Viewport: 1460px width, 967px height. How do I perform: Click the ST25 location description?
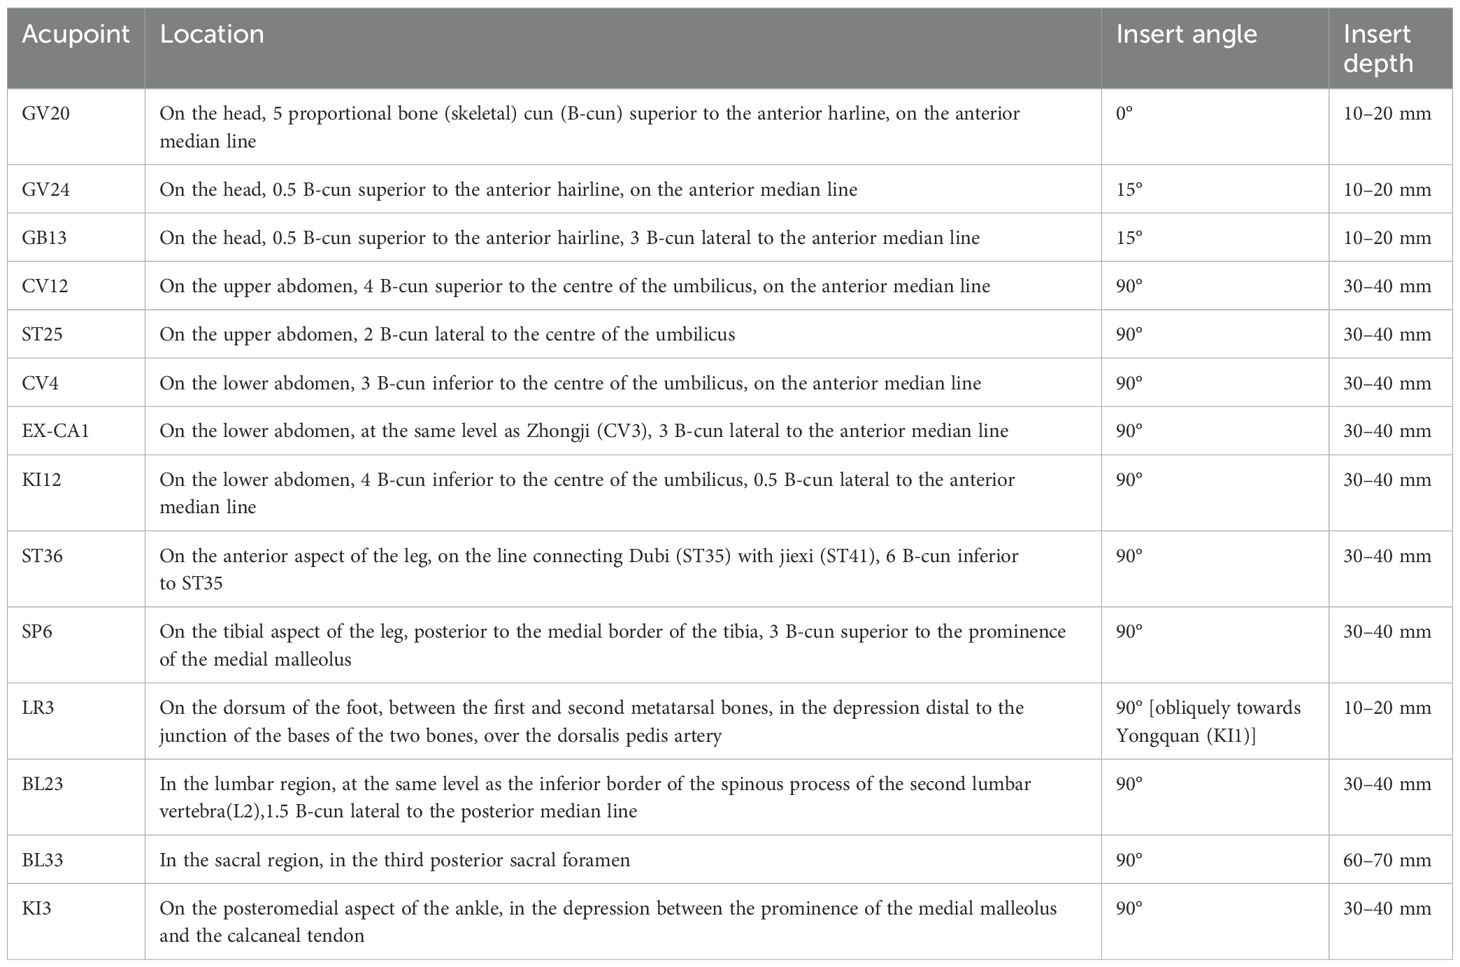[x=447, y=334]
